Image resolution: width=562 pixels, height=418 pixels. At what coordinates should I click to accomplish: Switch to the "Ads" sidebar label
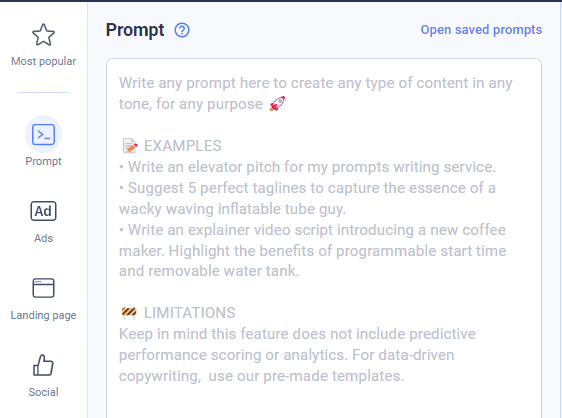(x=43, y=238)
